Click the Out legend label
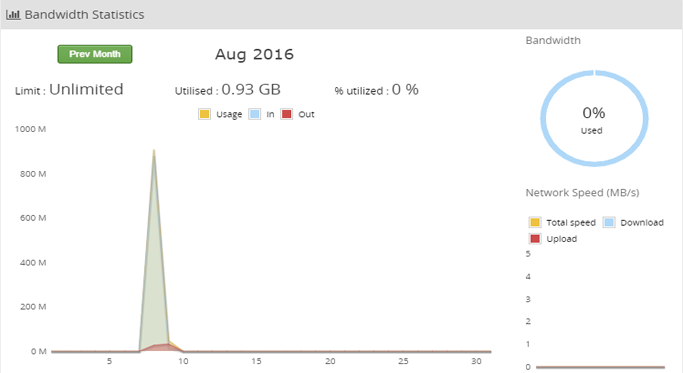The width and height of the screenshot is (683, 373). click(x=306, y=114)
